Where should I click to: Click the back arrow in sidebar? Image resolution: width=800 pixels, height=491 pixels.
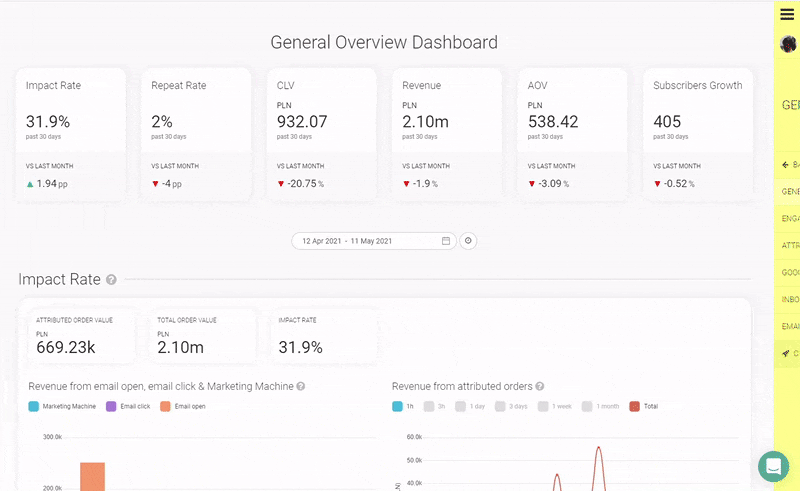[x=785, y=165]
